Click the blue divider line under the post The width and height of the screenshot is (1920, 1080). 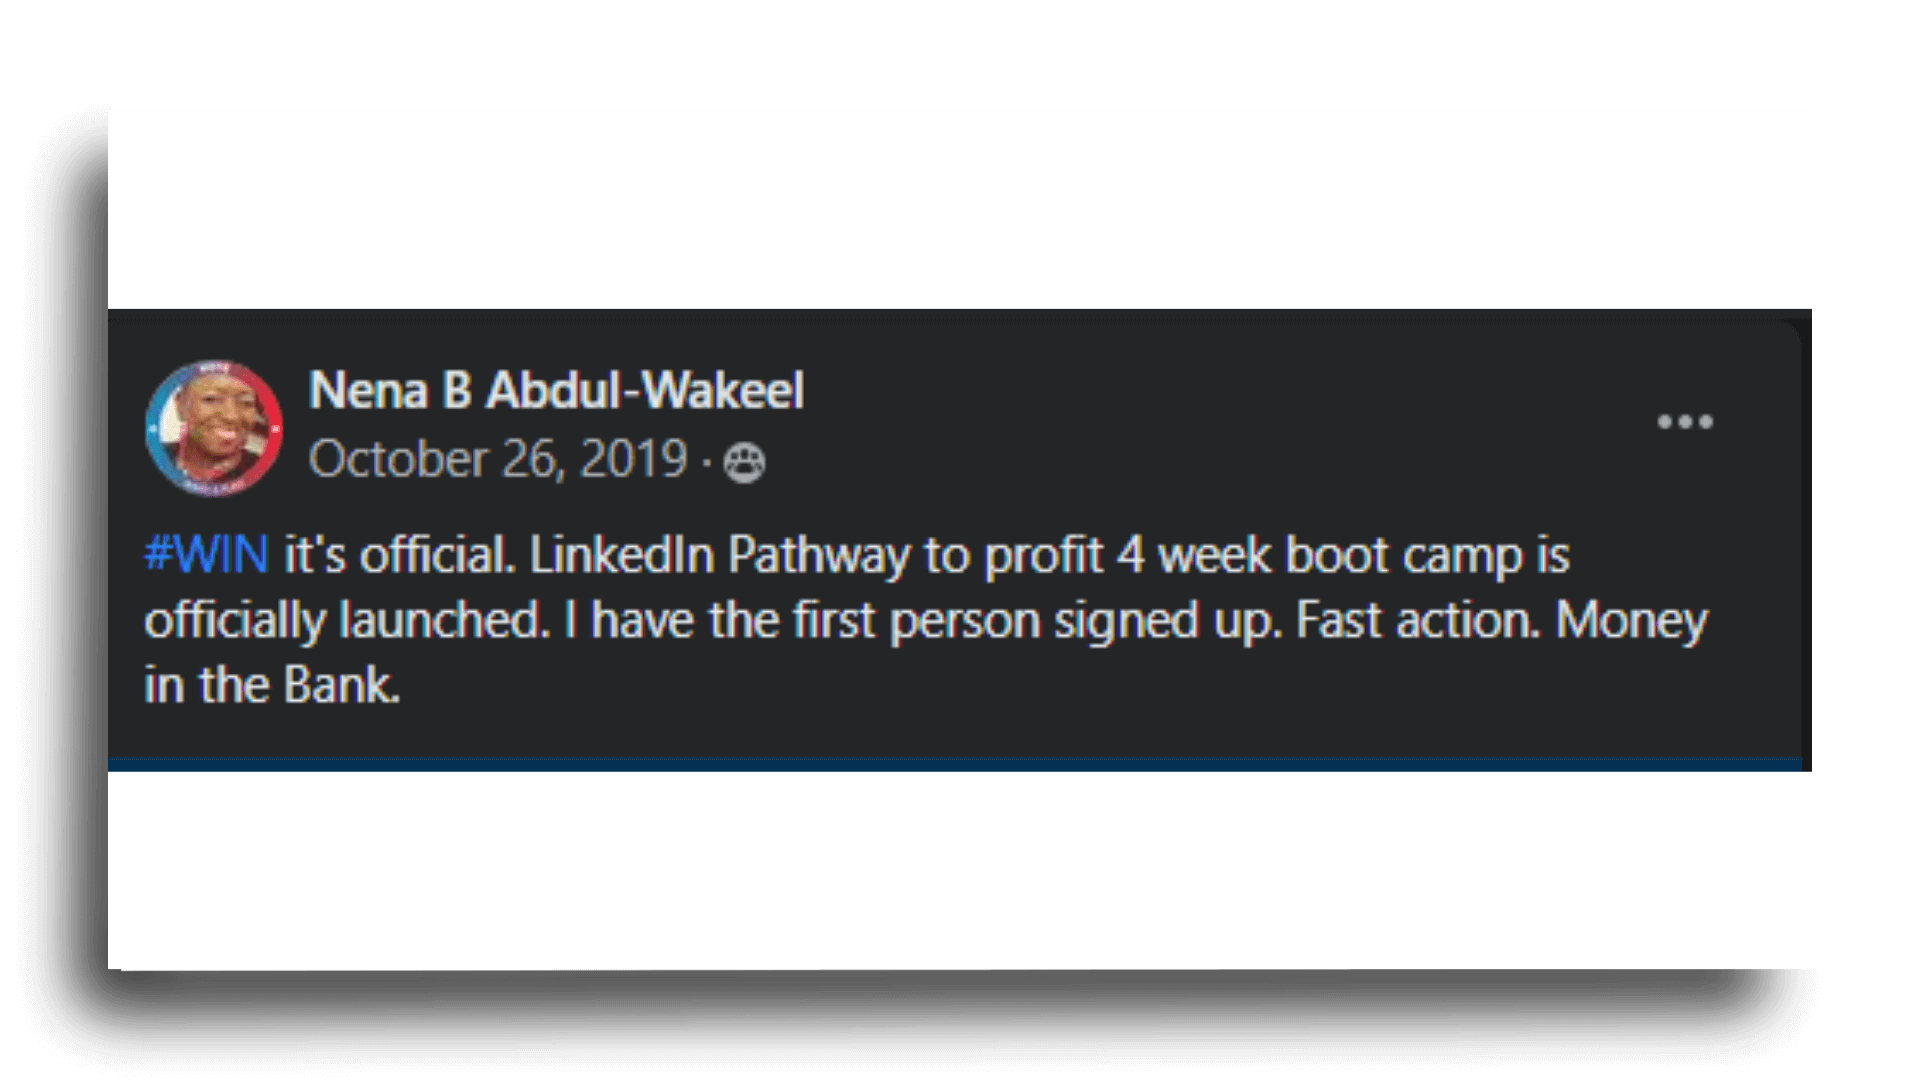pyautogui.click(x=955, y=764)
